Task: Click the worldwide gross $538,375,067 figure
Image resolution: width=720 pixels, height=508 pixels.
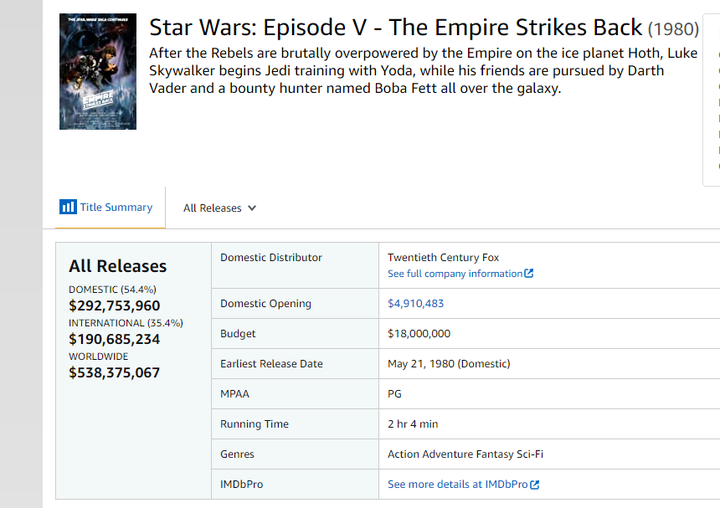Action: click(x=114, y=373)
